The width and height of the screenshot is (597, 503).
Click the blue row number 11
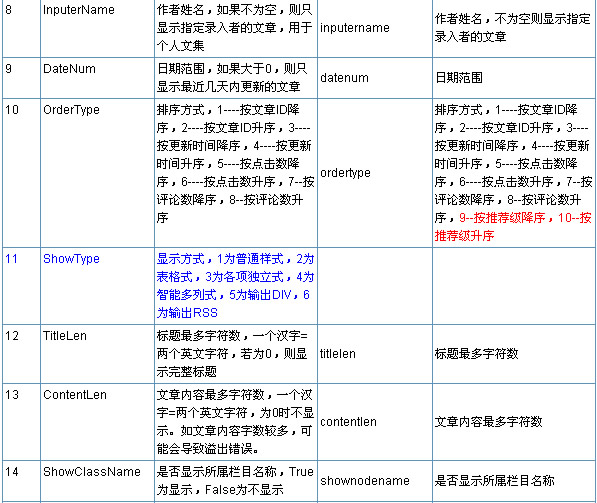11,259
